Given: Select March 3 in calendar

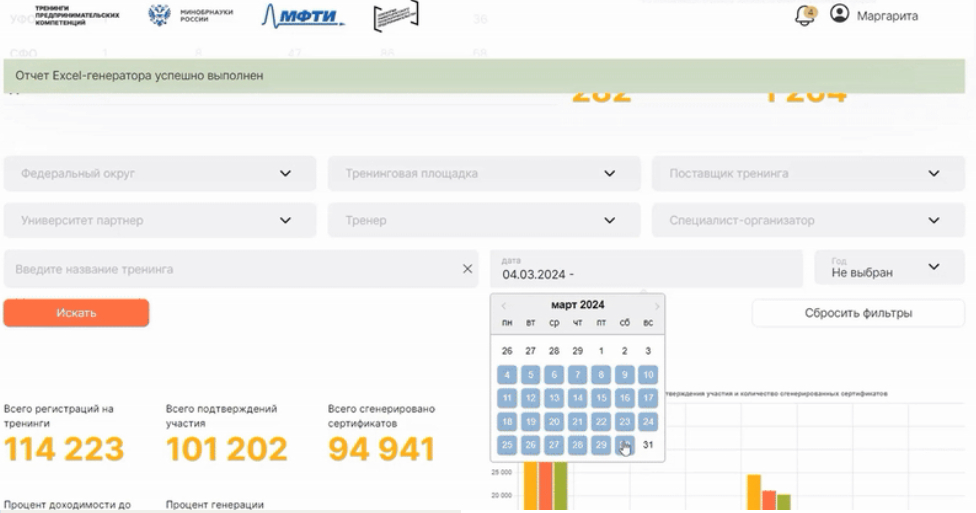Looking at the screenshot, I should [648, 351].
